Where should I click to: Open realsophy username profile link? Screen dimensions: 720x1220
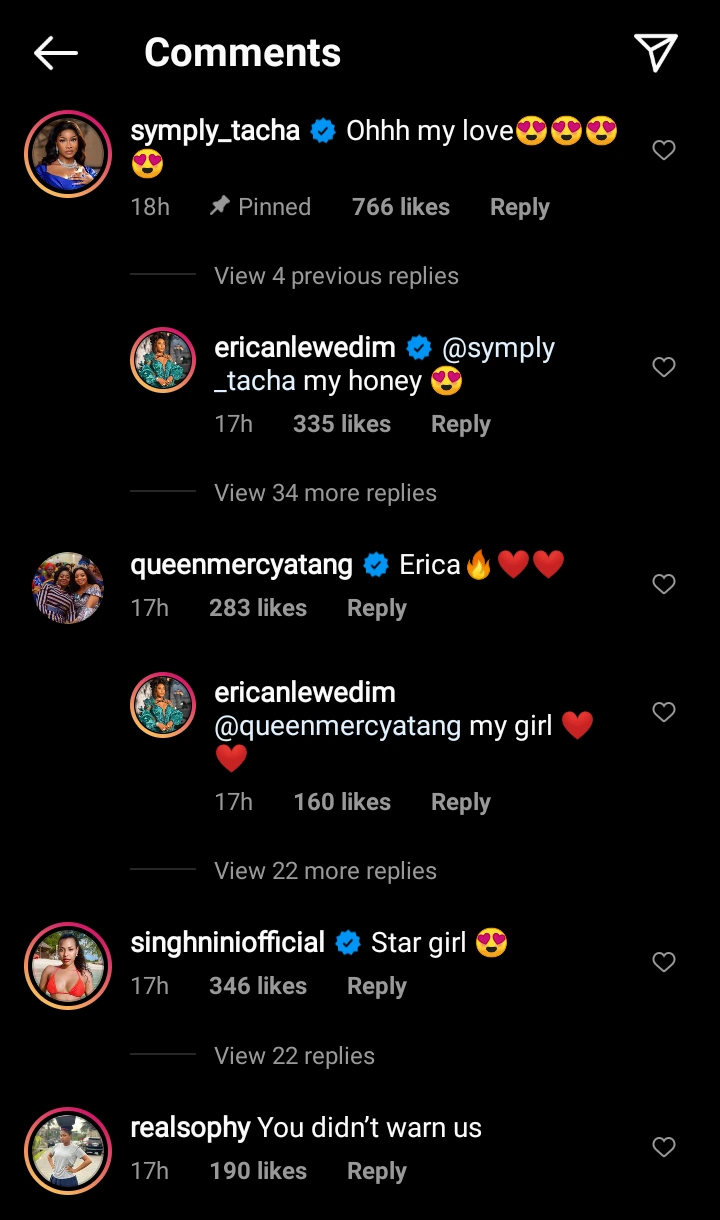point(190,1128)
